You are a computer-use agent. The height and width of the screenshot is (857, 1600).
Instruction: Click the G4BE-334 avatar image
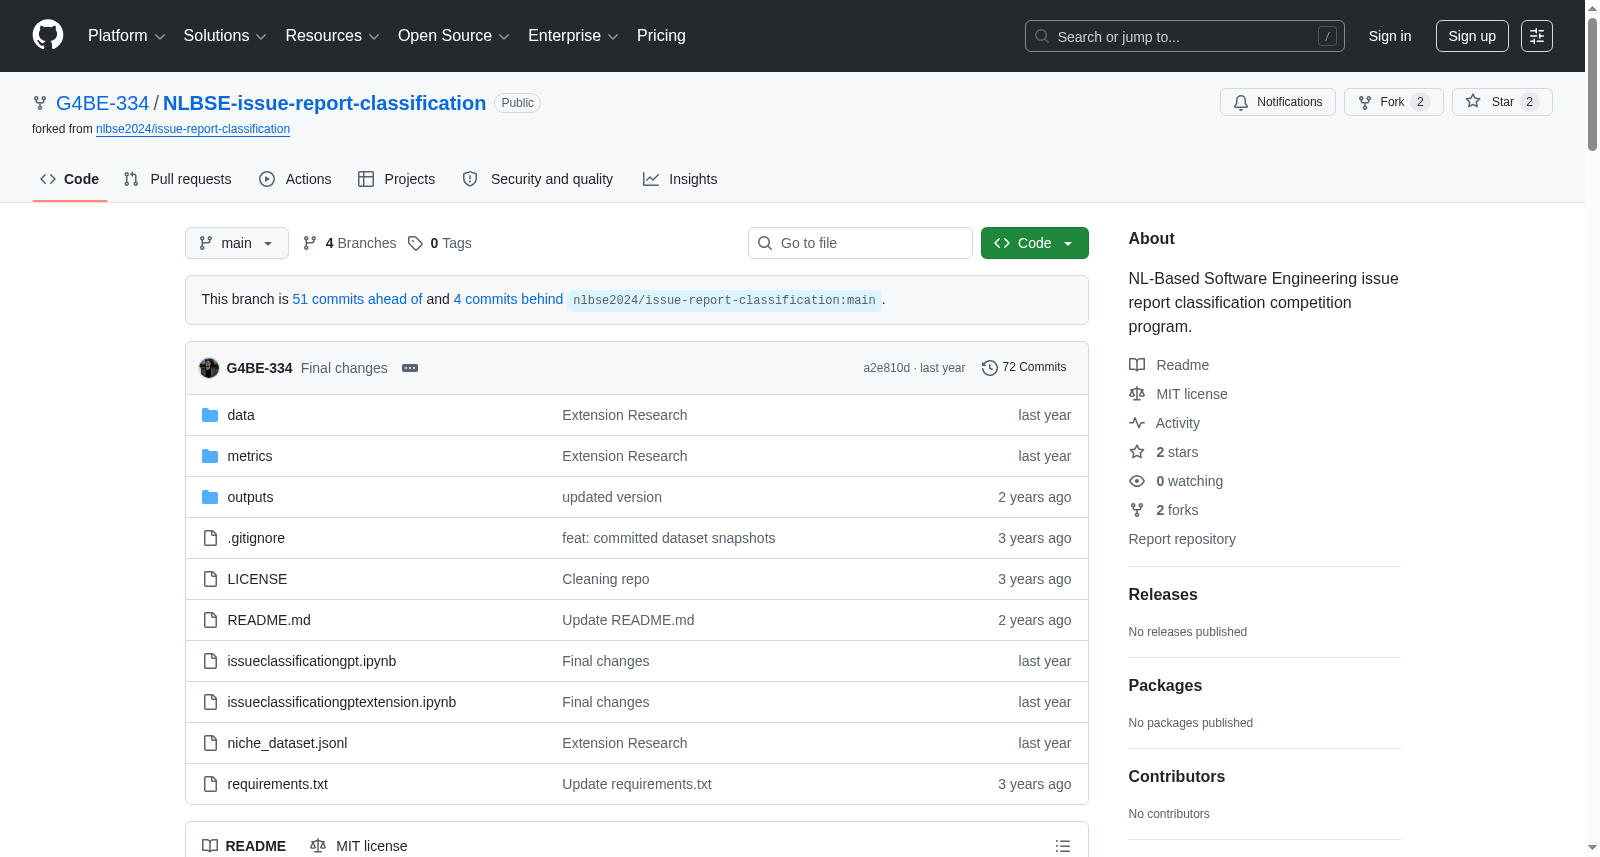point(209,368)
